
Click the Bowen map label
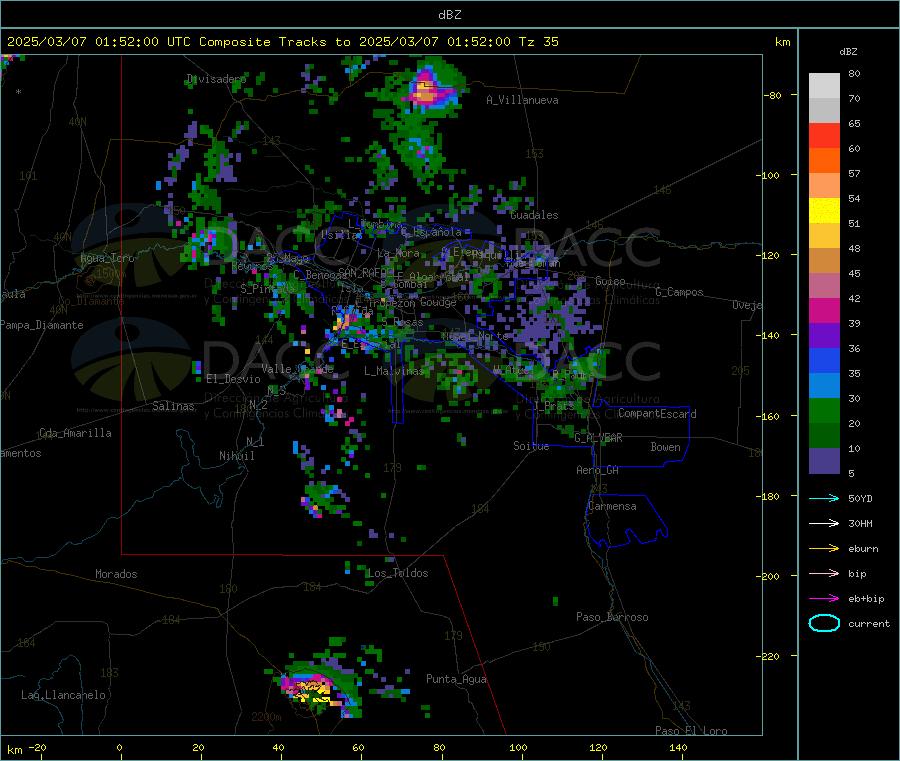[x=665, y=447]
